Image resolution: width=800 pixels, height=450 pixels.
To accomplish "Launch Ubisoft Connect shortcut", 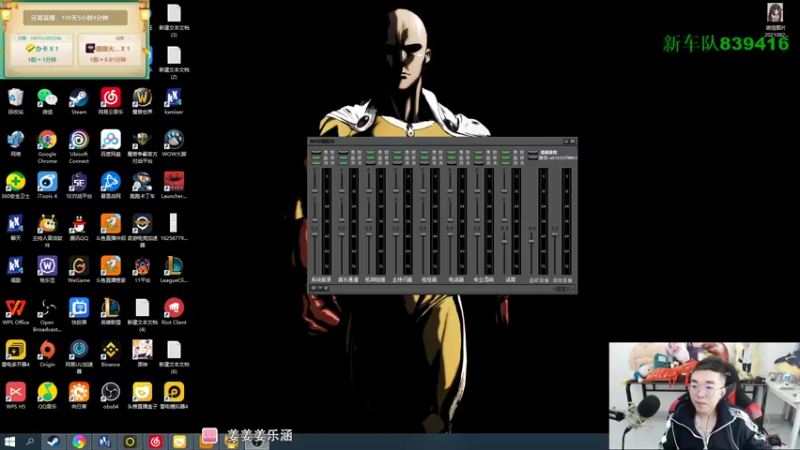I will [x=79, y=146].
